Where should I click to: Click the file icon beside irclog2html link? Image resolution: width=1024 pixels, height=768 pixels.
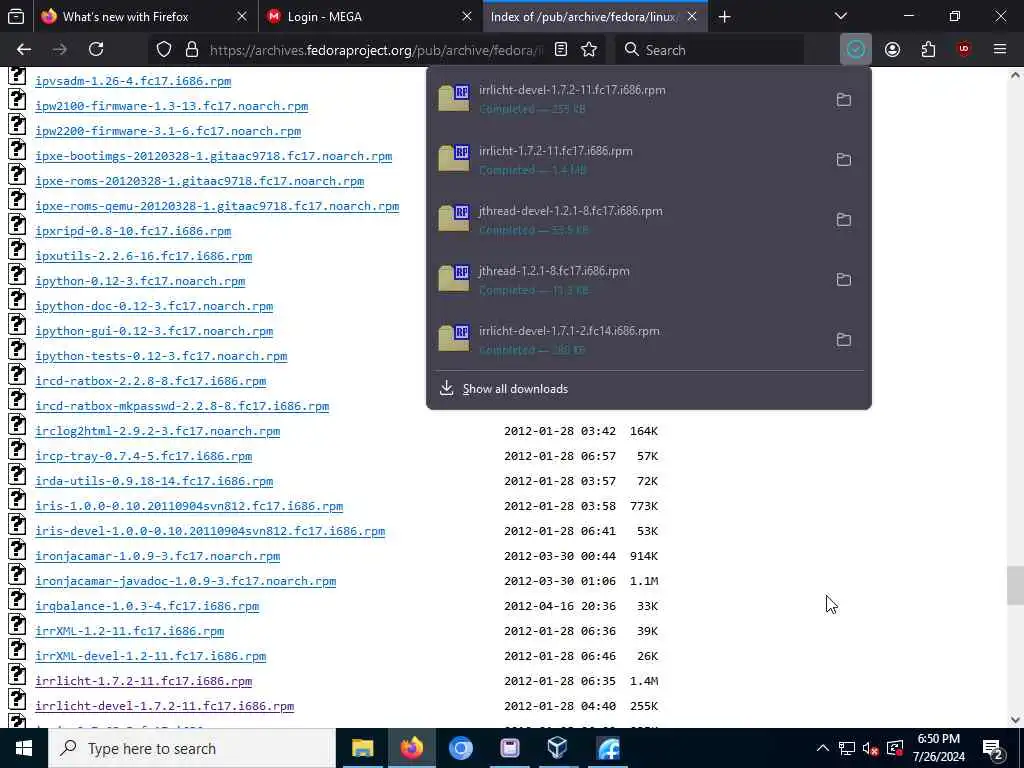[17, 424]
